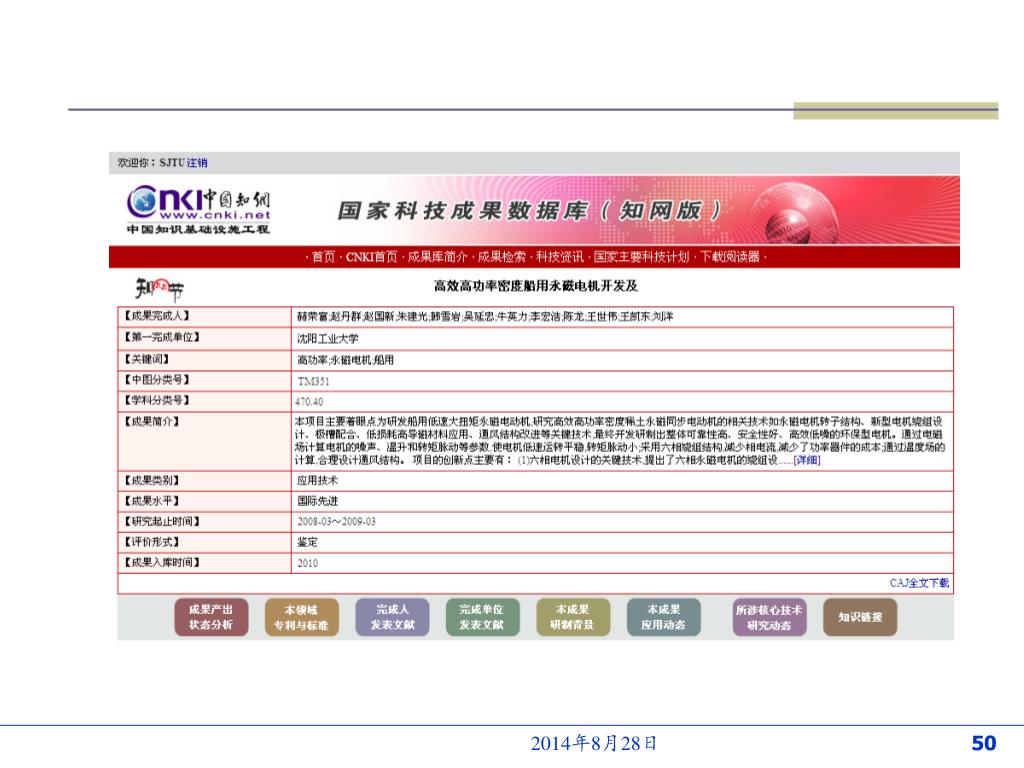Select the subject code 470.40

309,402
